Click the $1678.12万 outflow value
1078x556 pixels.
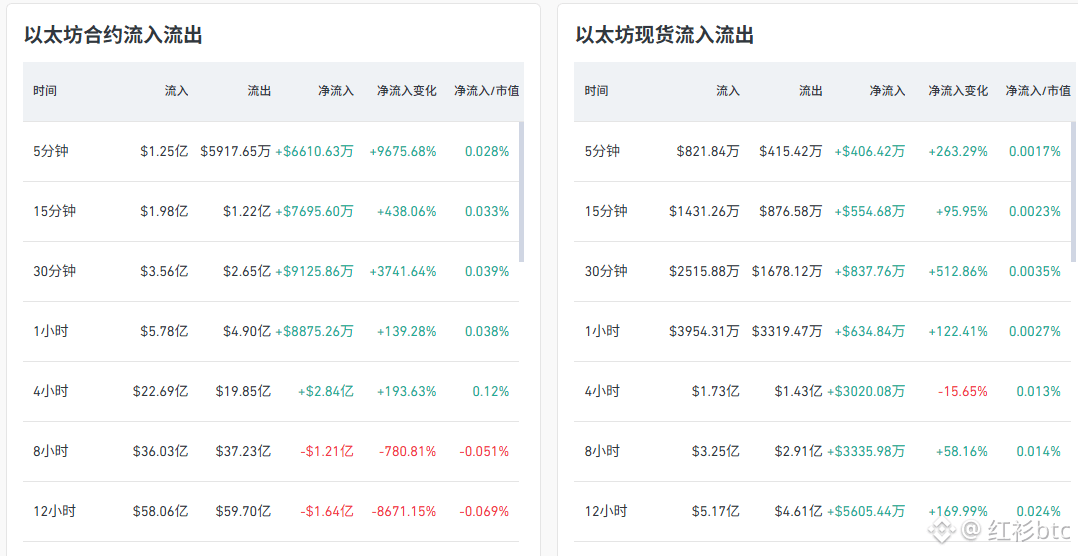coord(787,271)
